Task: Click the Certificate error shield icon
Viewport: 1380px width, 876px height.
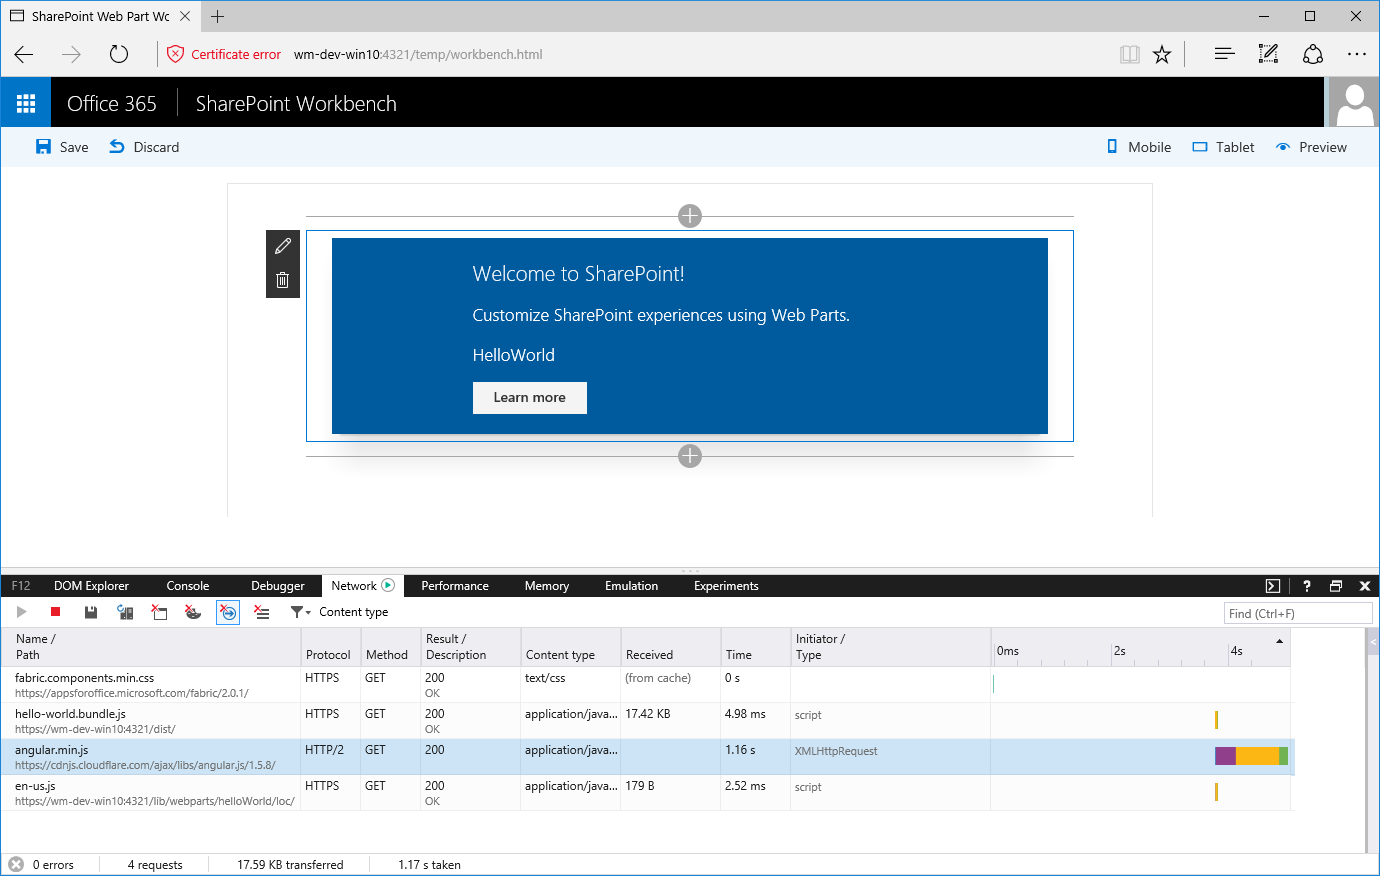Action: coord(175,54)
